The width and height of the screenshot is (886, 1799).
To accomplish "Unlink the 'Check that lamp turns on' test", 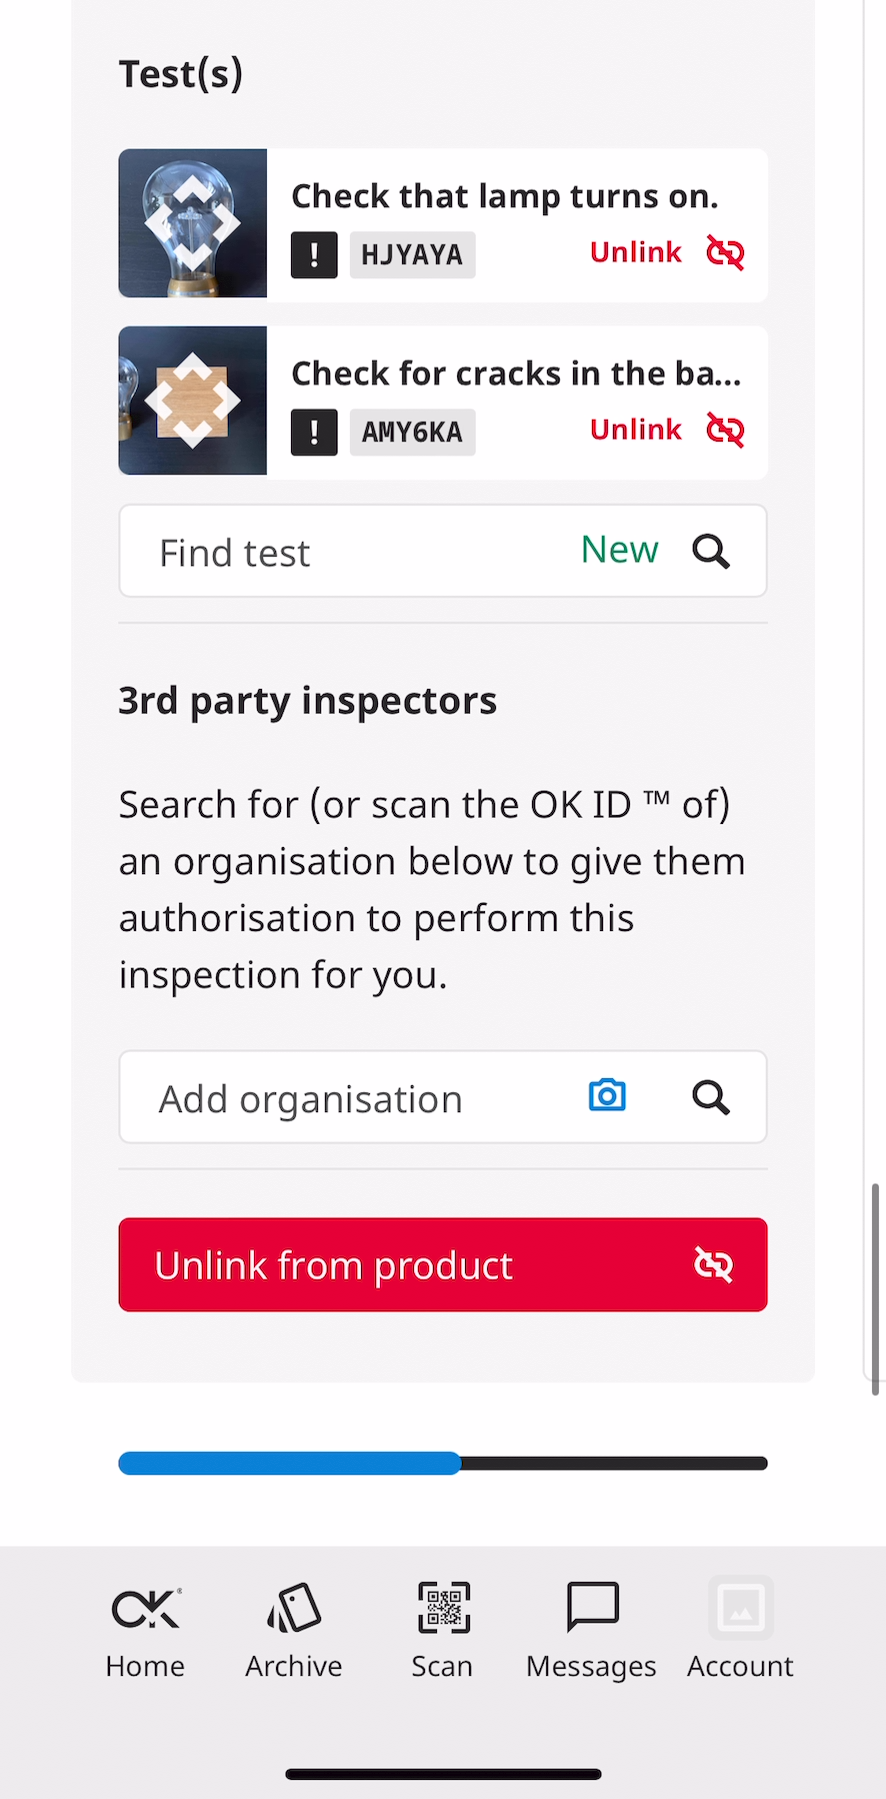I will [x=636, y=253].
